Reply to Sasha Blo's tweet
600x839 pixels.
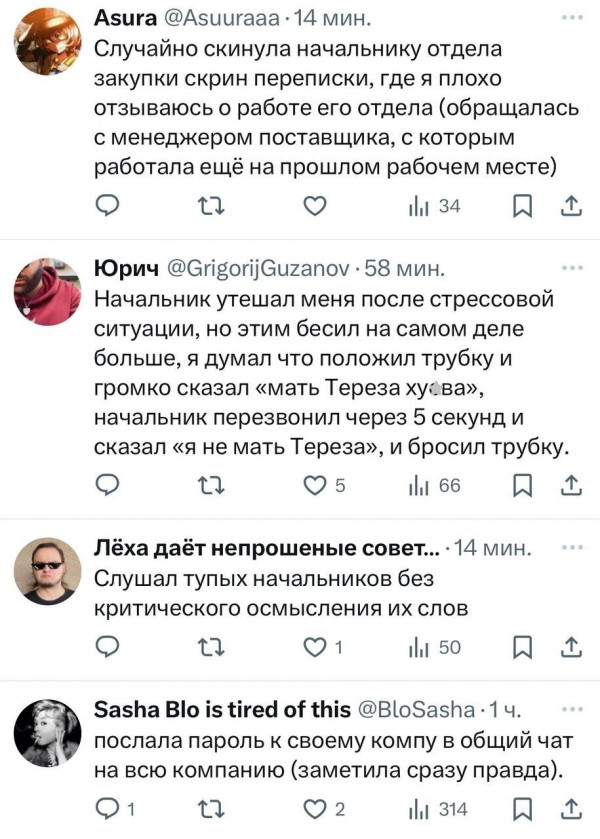point(107,809)
